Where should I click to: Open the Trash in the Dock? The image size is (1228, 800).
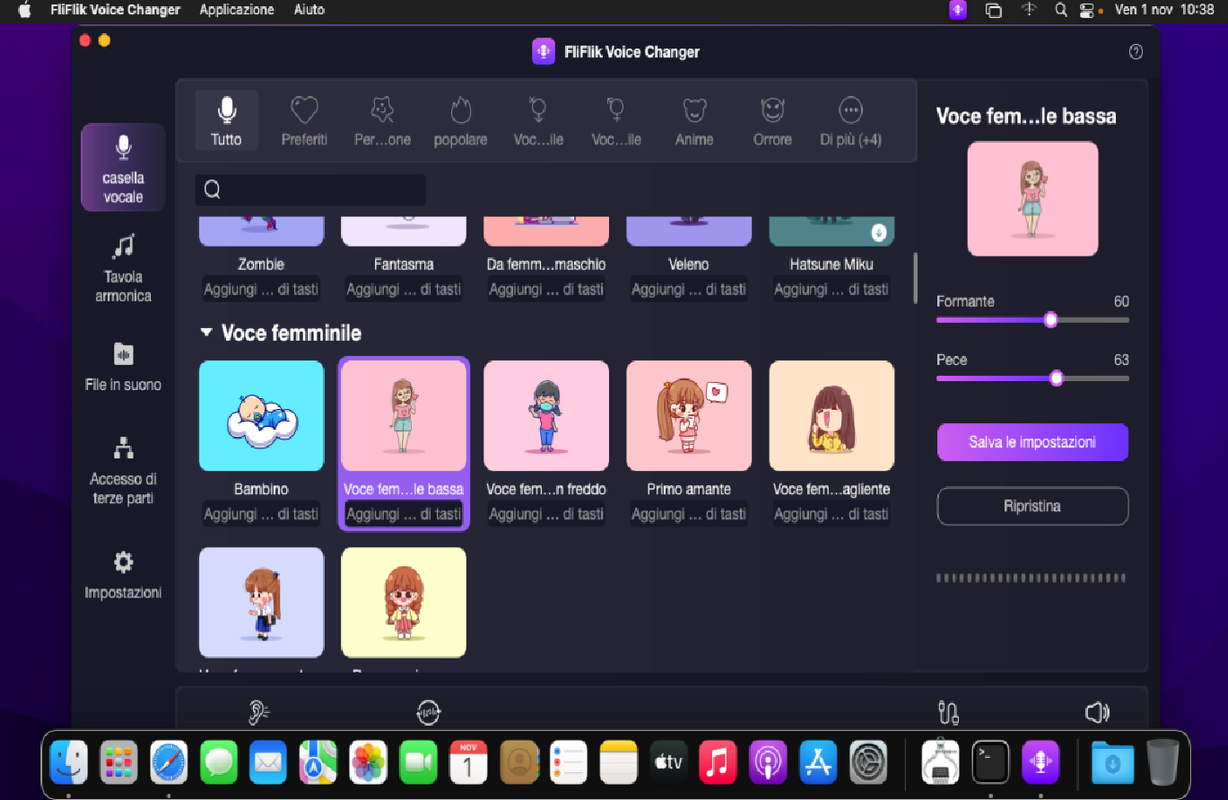pyautogui.click(x=1162, y=764)
